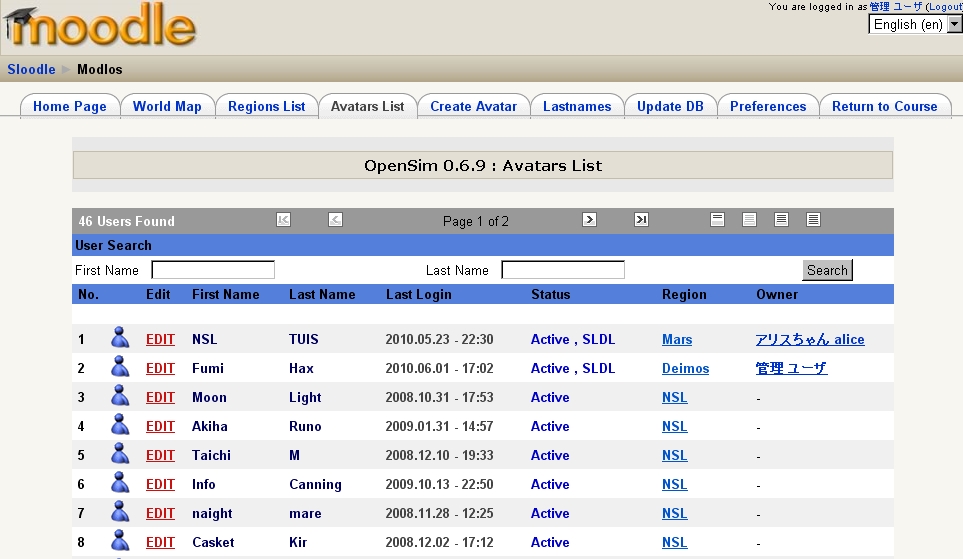
Task: Click the avatar icon for NSL TUIS
Action: coord(120,339)
